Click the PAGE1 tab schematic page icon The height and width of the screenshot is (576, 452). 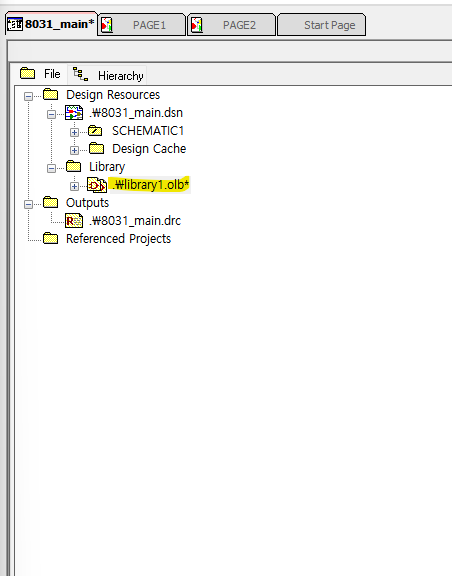point(107,25)
